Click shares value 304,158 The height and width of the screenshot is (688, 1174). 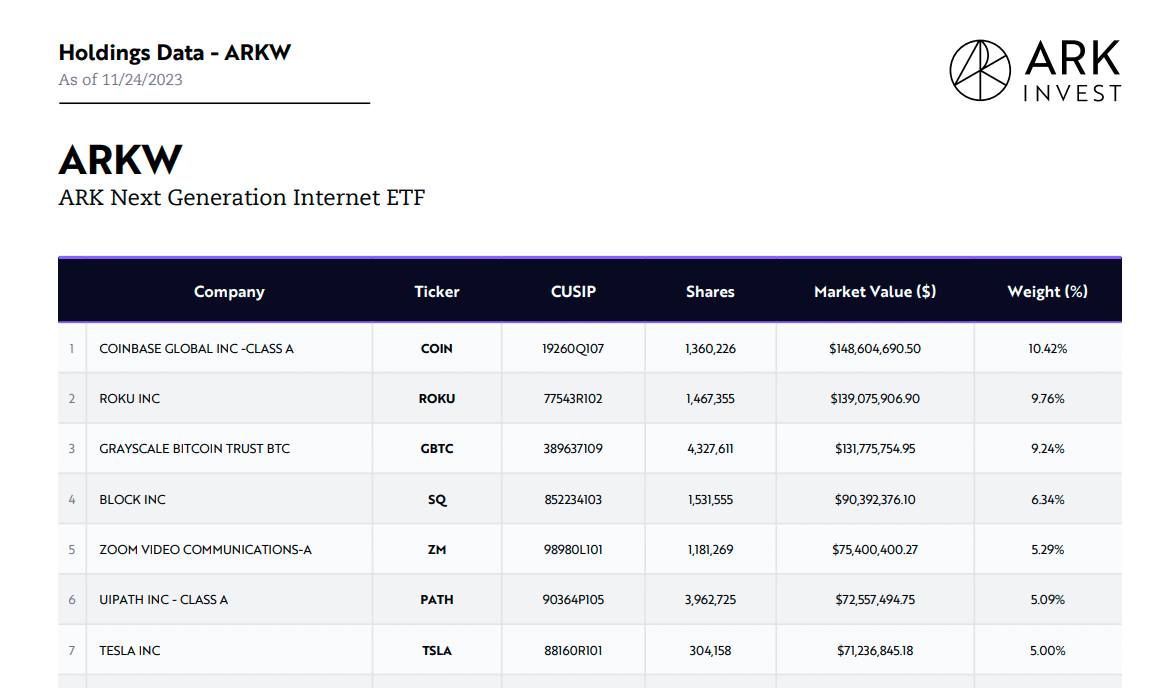point(711,651)
